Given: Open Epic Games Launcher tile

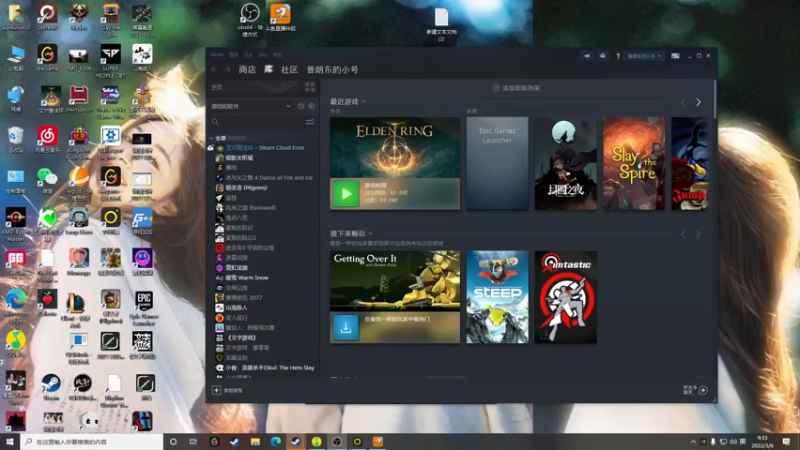Looking at the screenshot, I should click(x=497, y=163).
